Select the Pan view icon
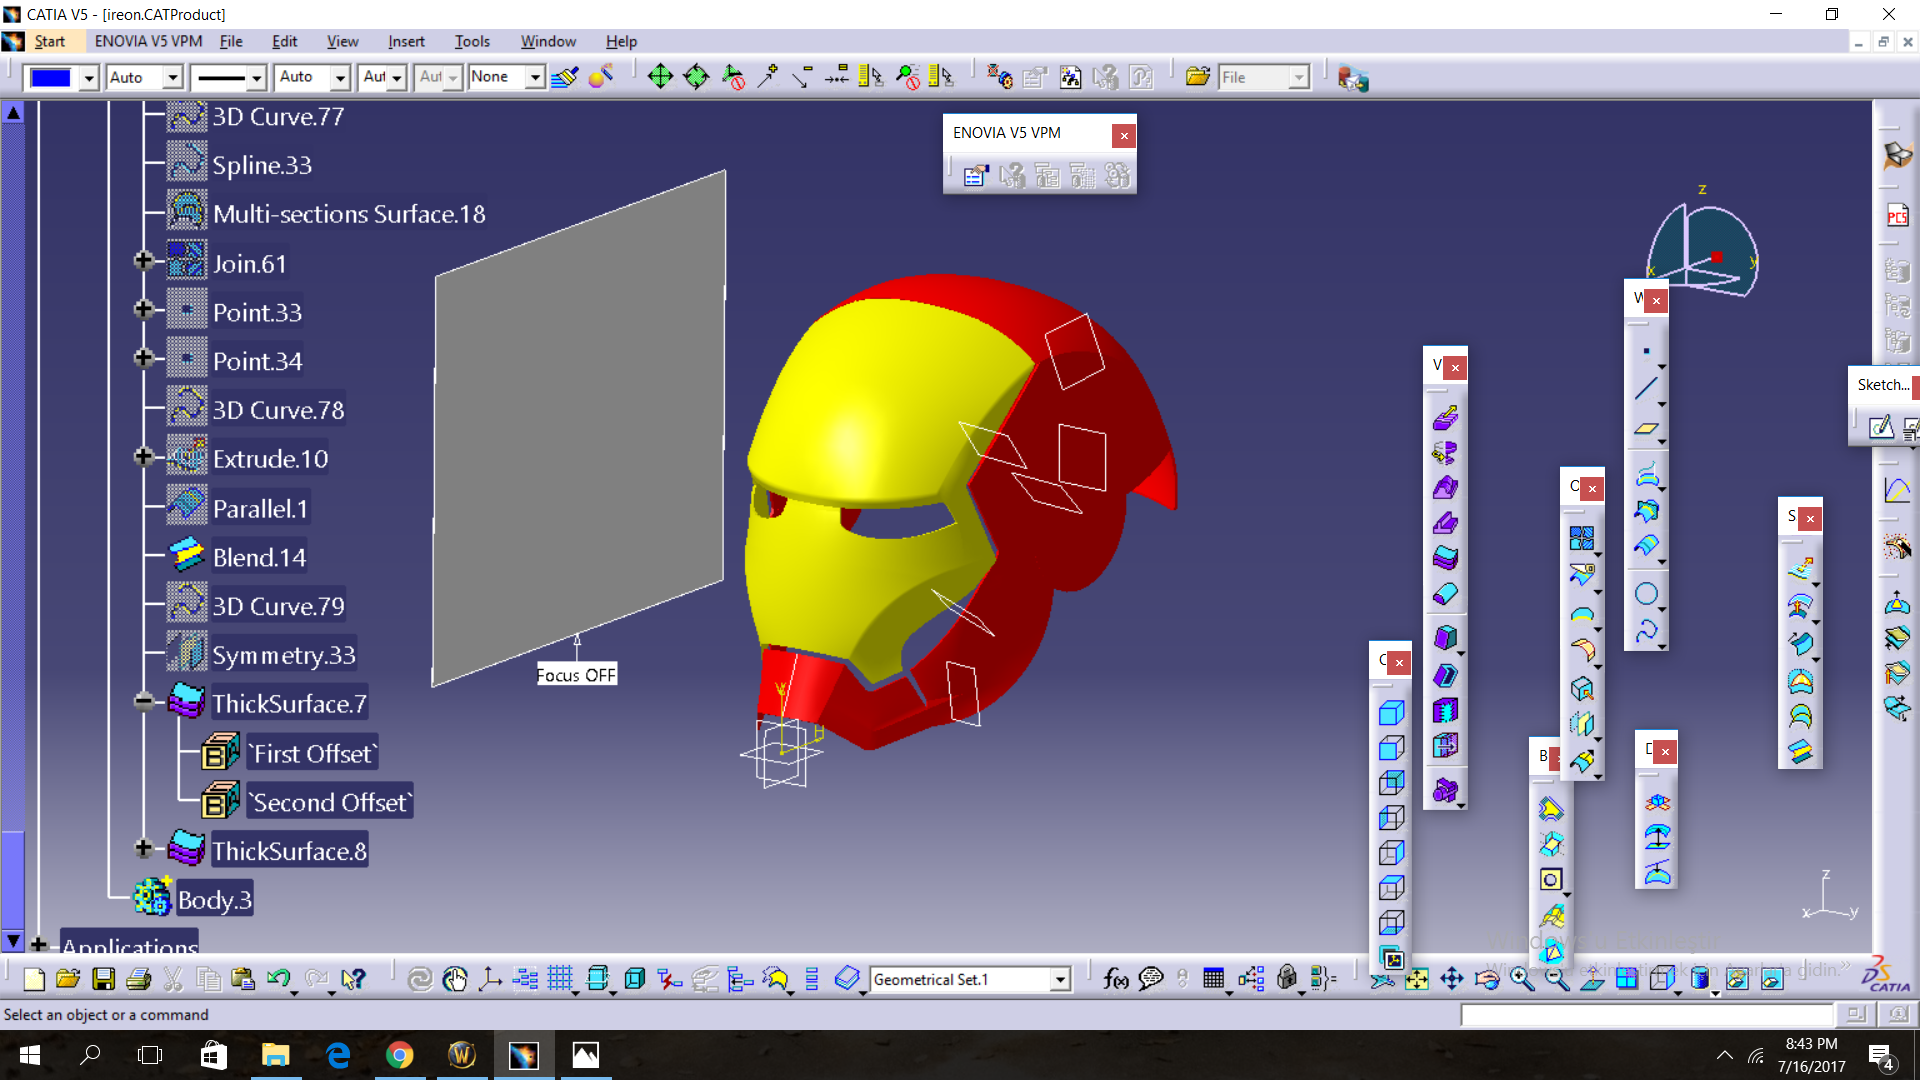This screenshot has height=1080, width=1920. 1452,979
